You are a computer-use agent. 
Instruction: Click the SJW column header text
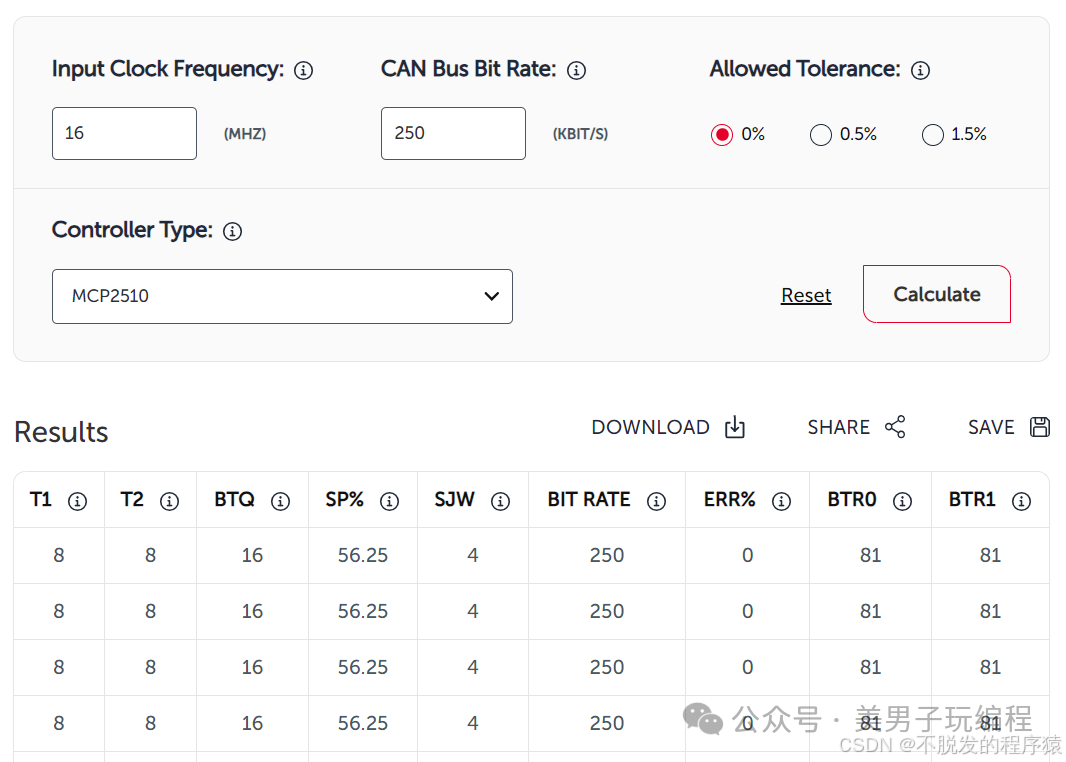tap(455, 500)
